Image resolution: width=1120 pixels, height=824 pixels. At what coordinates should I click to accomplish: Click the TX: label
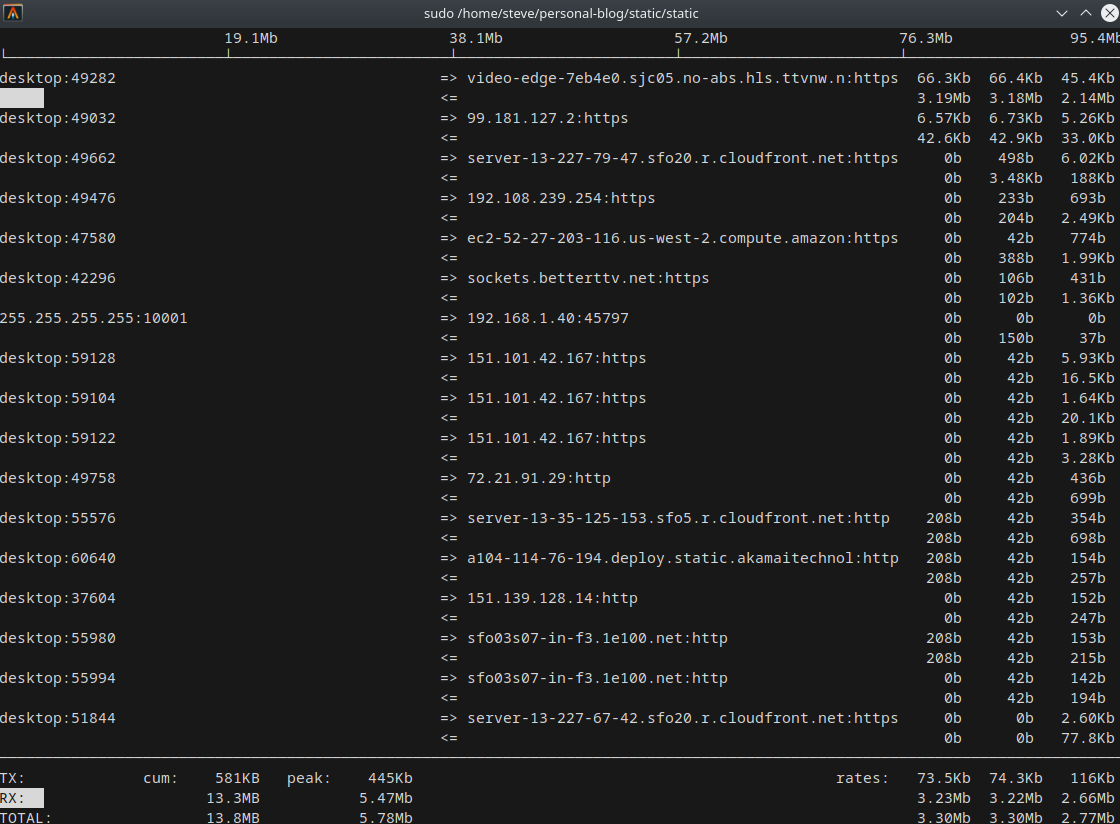pyautogui.click(x=12, y=778)
